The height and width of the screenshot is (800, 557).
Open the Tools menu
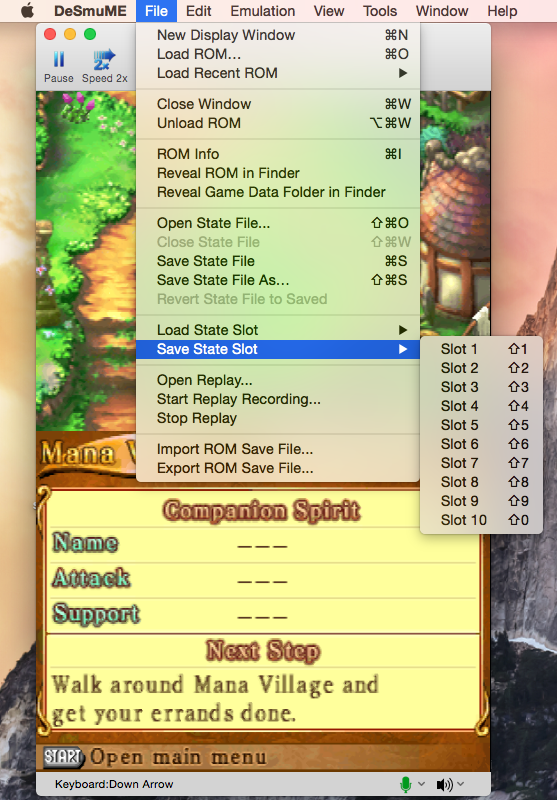click(380, 11)
